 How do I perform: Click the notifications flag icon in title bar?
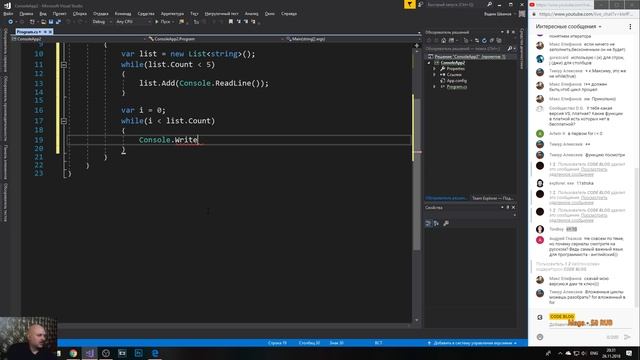(x=409, y=4)
